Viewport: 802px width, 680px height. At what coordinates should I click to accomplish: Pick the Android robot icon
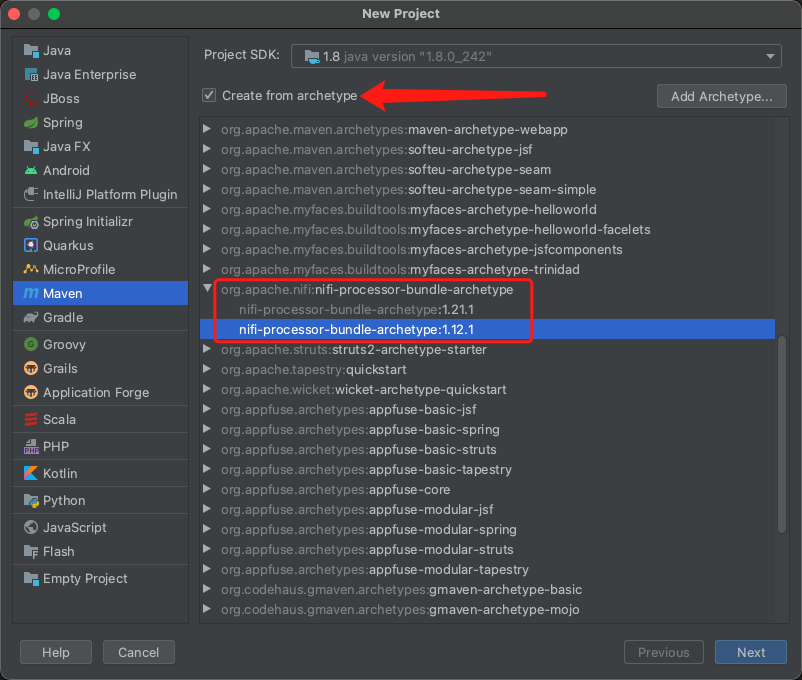pos(31,170)
